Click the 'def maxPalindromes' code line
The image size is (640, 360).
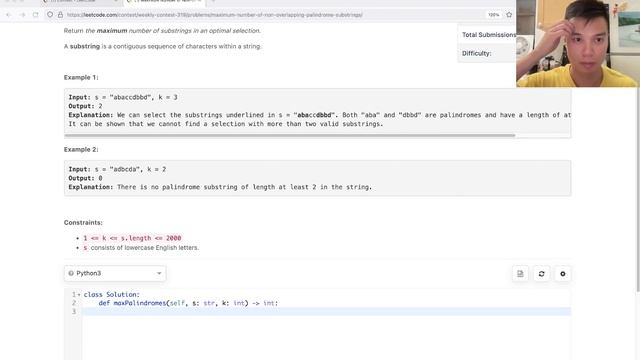tap(188, 303)
